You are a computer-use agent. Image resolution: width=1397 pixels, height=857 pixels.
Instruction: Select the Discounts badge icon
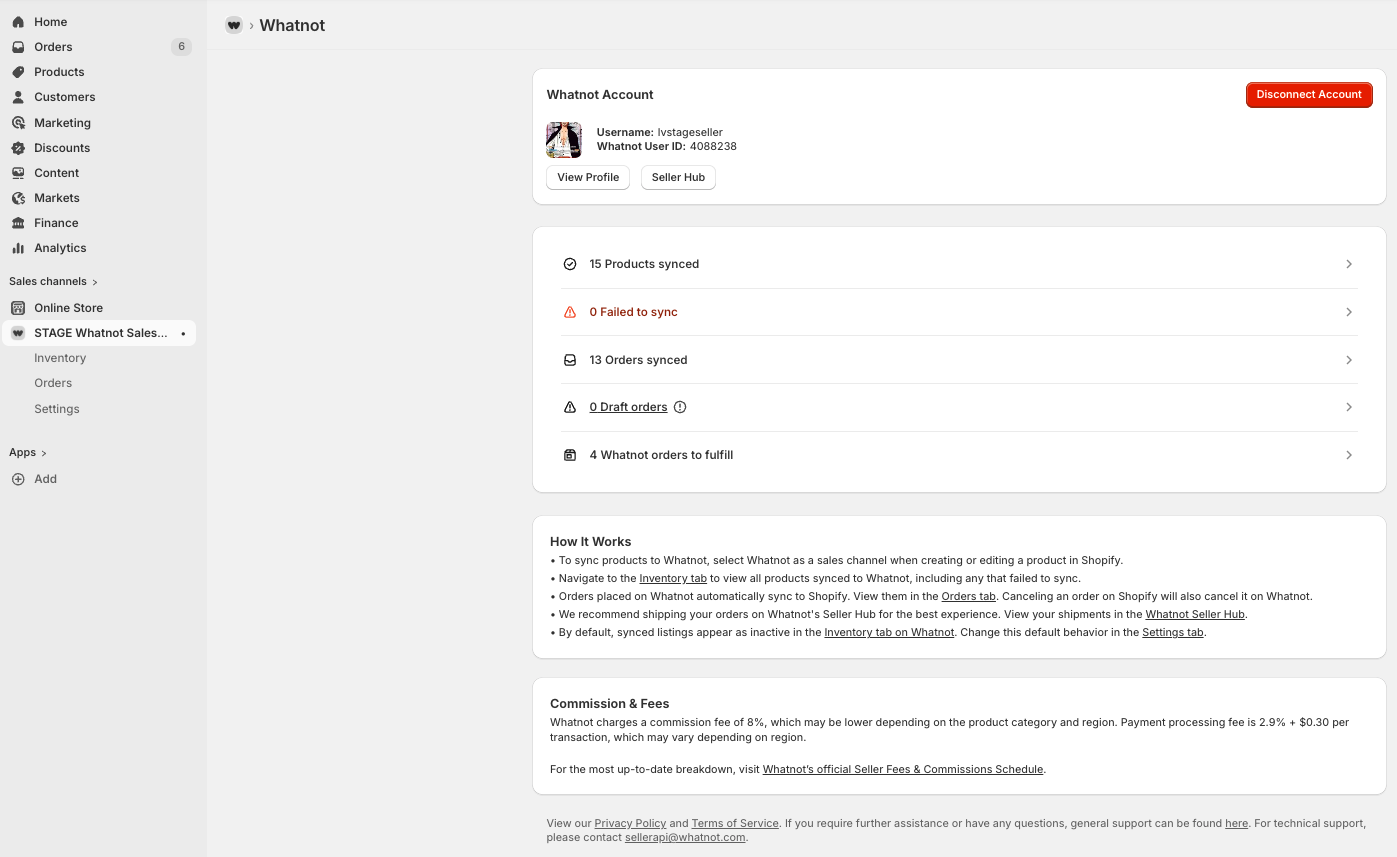click(18, 148)
